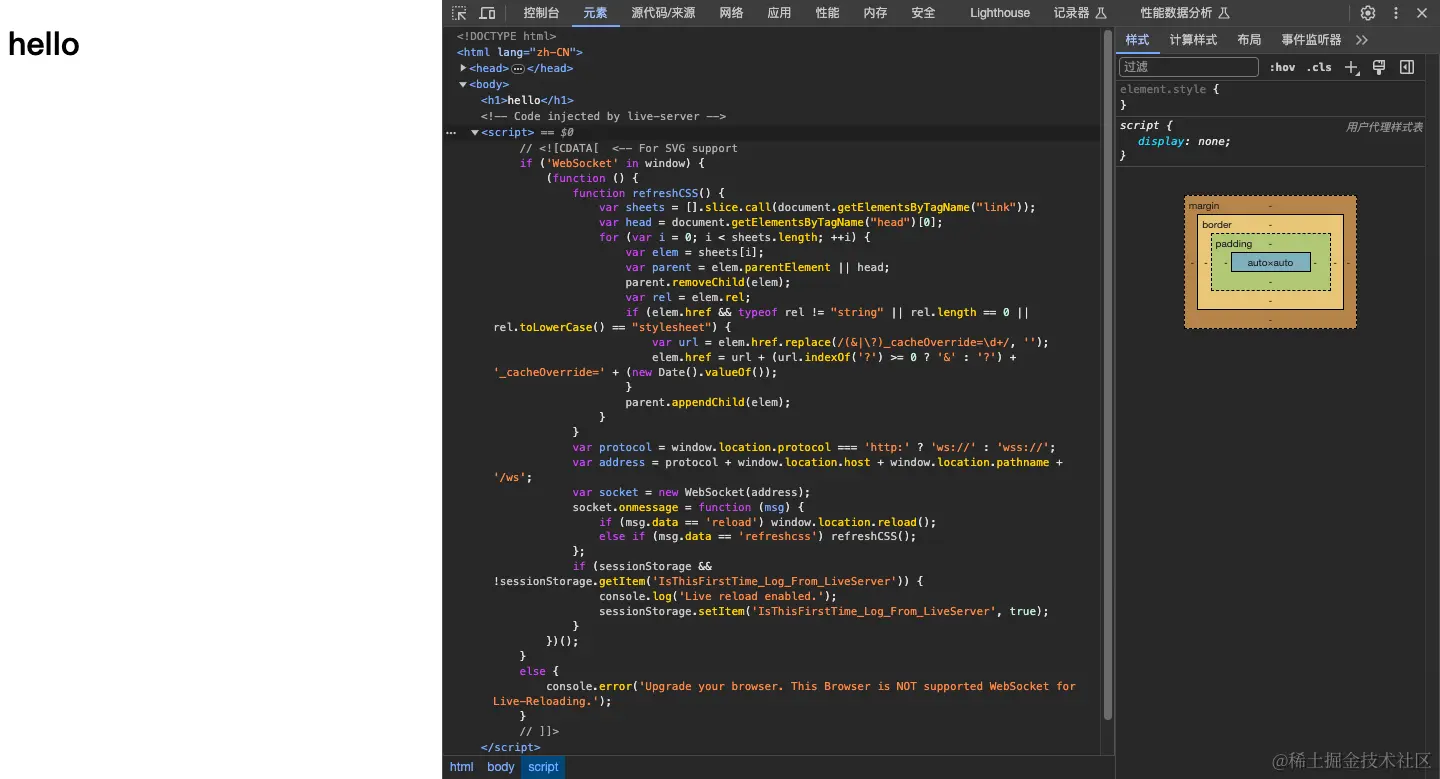The image size is (1440, 779).
Task: Open DevTools settings gear
Action: click(1368, 13)
